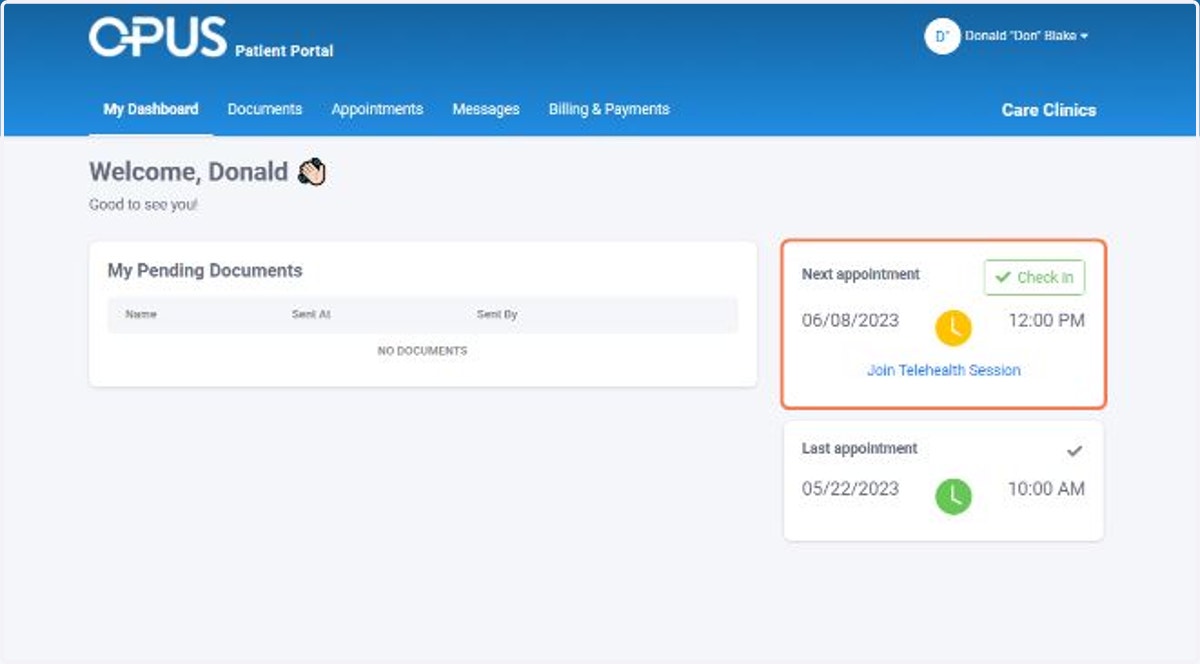Select the Billing & Payments tab

tap(609, 109)
